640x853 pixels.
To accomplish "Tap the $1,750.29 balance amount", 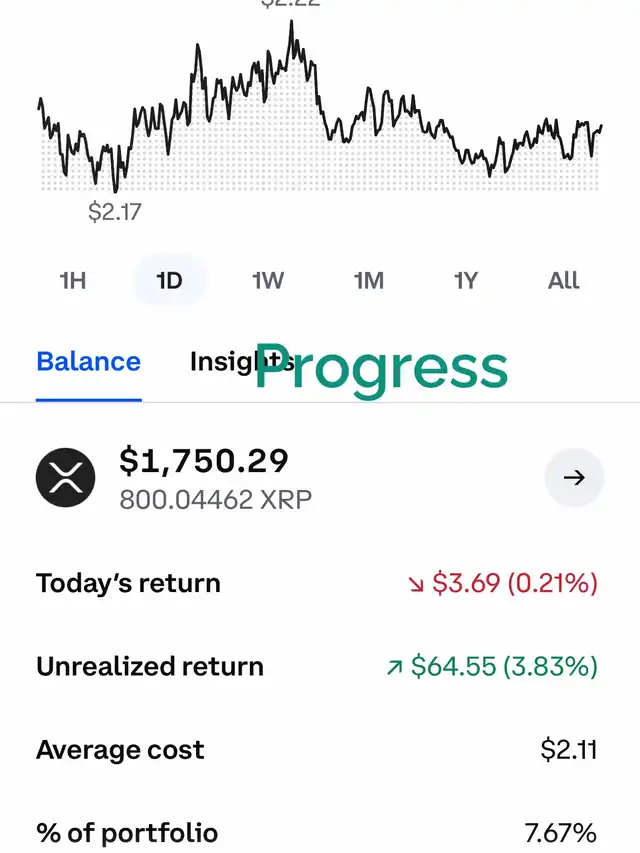I will point(204,461).
